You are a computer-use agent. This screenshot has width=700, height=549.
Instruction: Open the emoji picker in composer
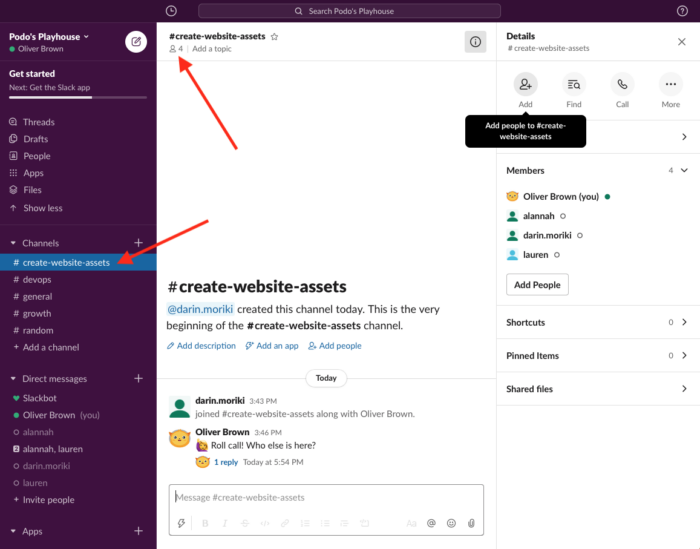pyautogui.click(x=451, y=522)
